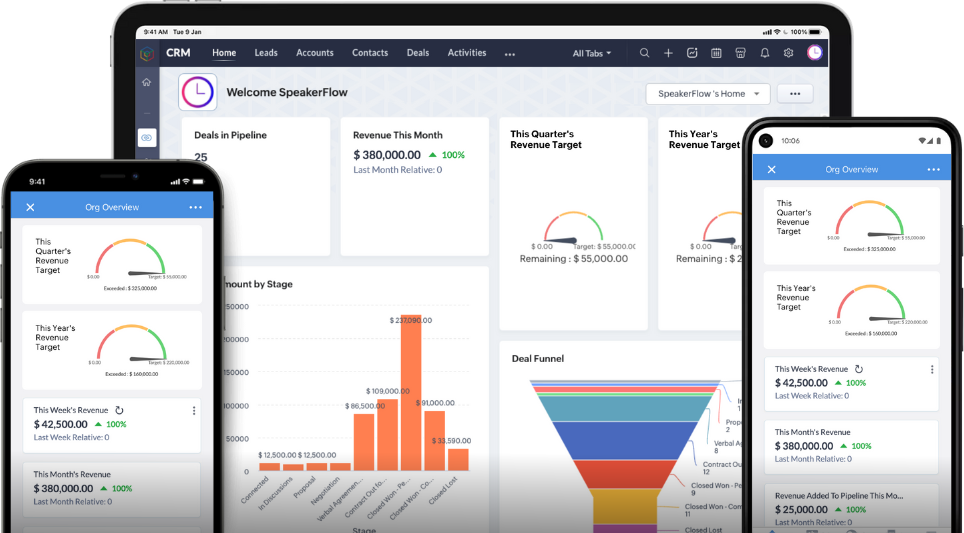Click the Welcome SpeakerFlow heading

tap(287, 92)
